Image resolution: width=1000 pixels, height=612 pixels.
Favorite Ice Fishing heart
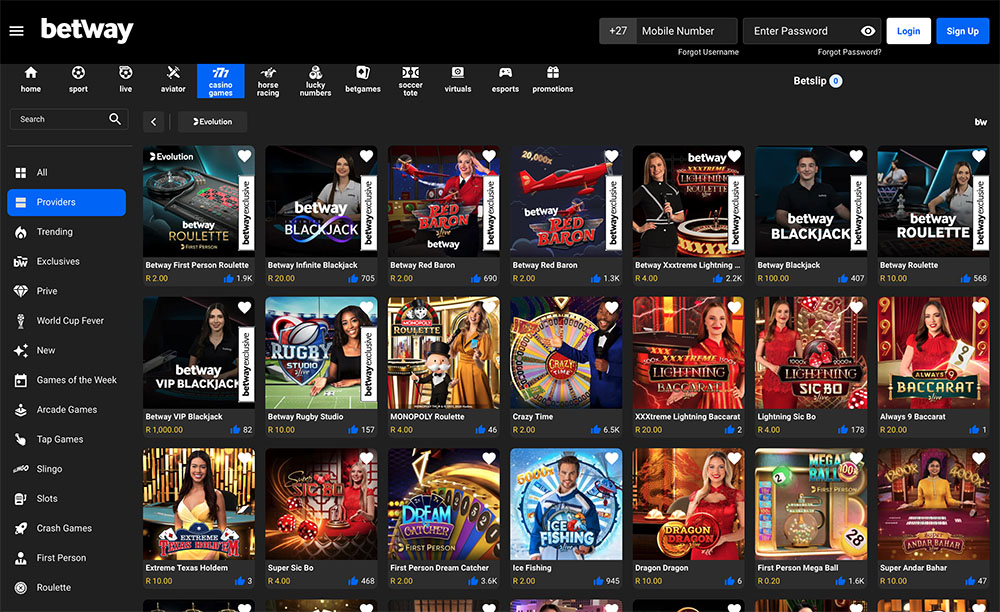[x=611, y=458]
